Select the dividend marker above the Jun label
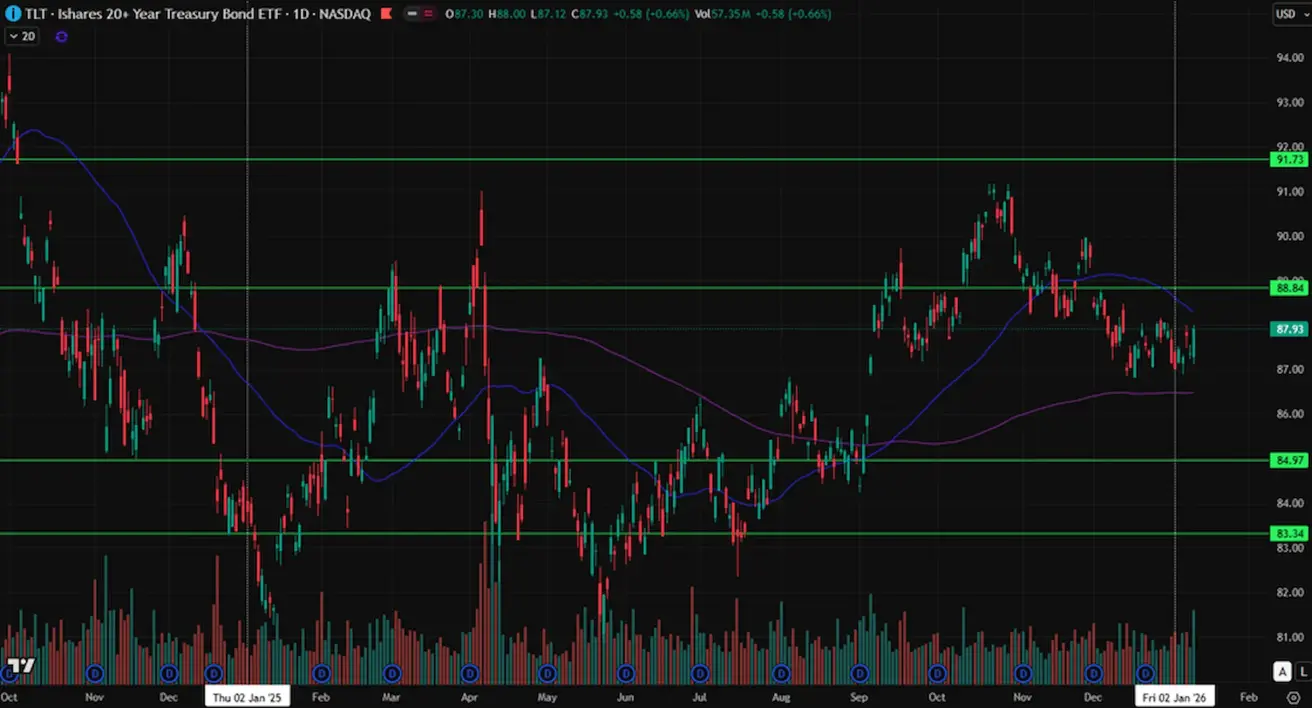 point(626,673)
